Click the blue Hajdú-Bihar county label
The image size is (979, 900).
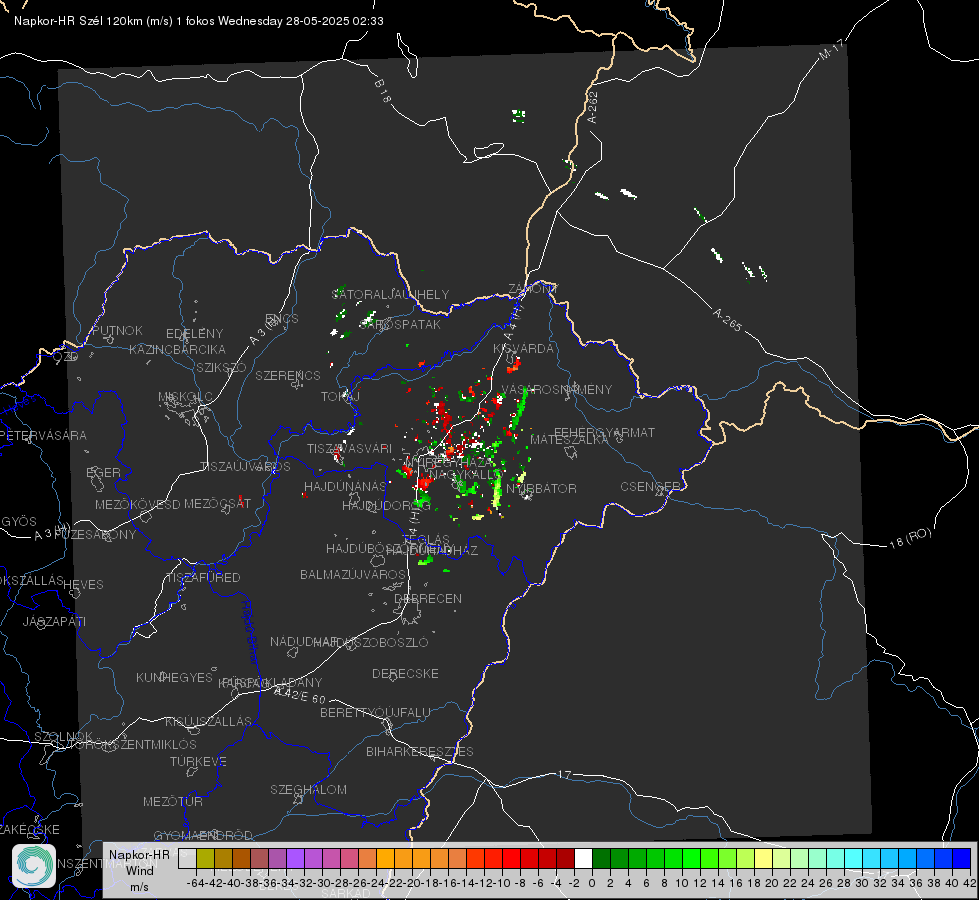249,632
